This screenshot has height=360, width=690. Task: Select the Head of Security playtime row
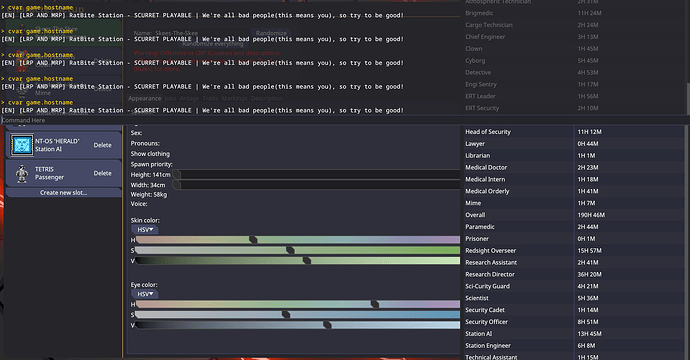[574, 132]
